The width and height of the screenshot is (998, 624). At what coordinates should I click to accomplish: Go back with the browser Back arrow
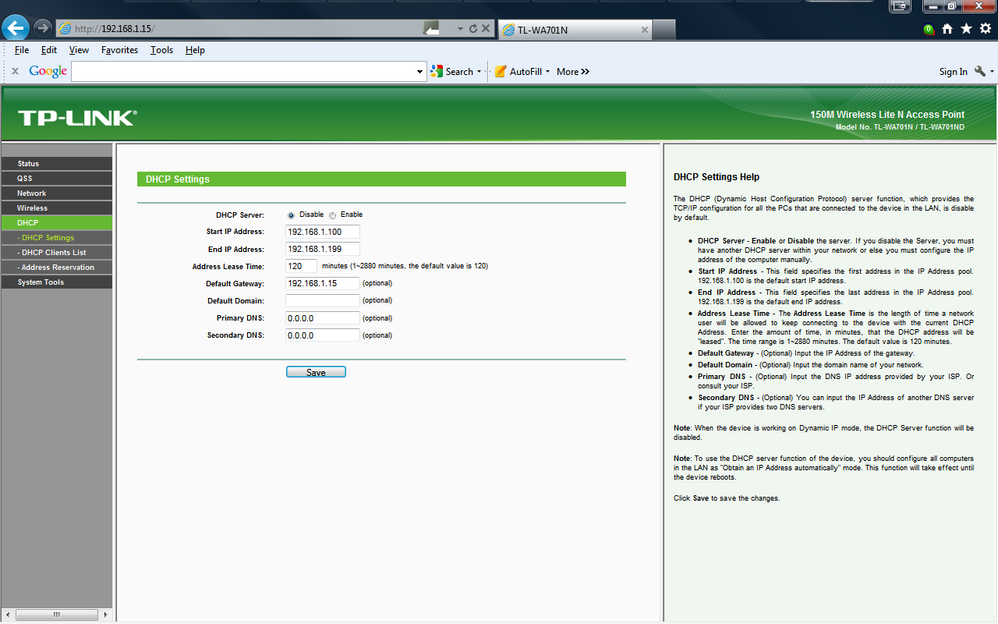pyautogui.click(x=15, y=28)
